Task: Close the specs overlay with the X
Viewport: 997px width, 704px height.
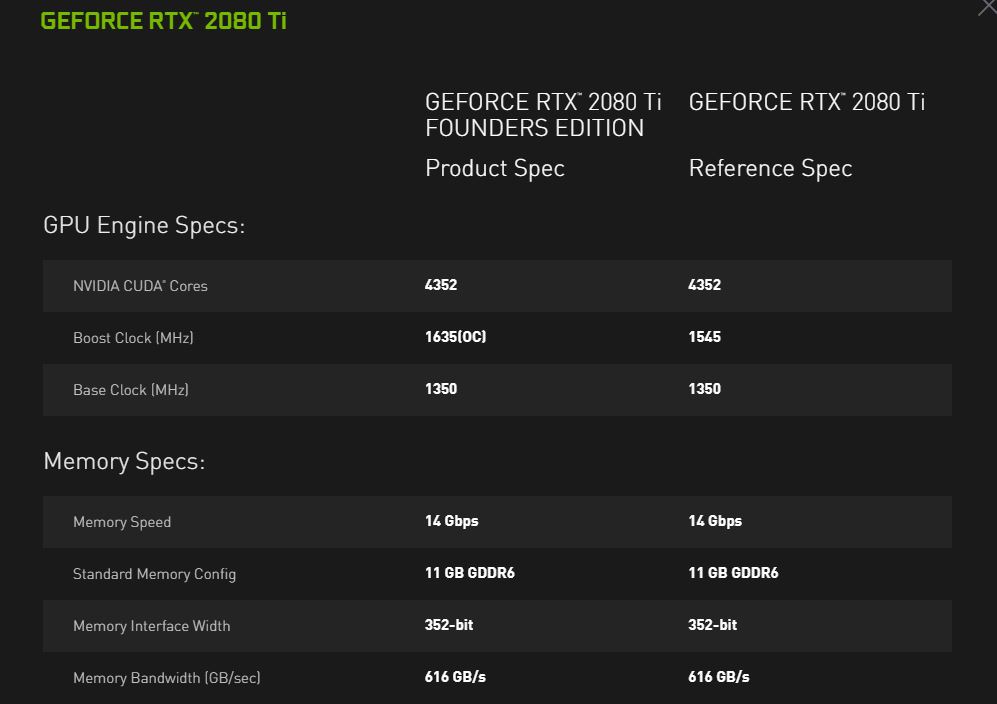Action: coord(986,8)
